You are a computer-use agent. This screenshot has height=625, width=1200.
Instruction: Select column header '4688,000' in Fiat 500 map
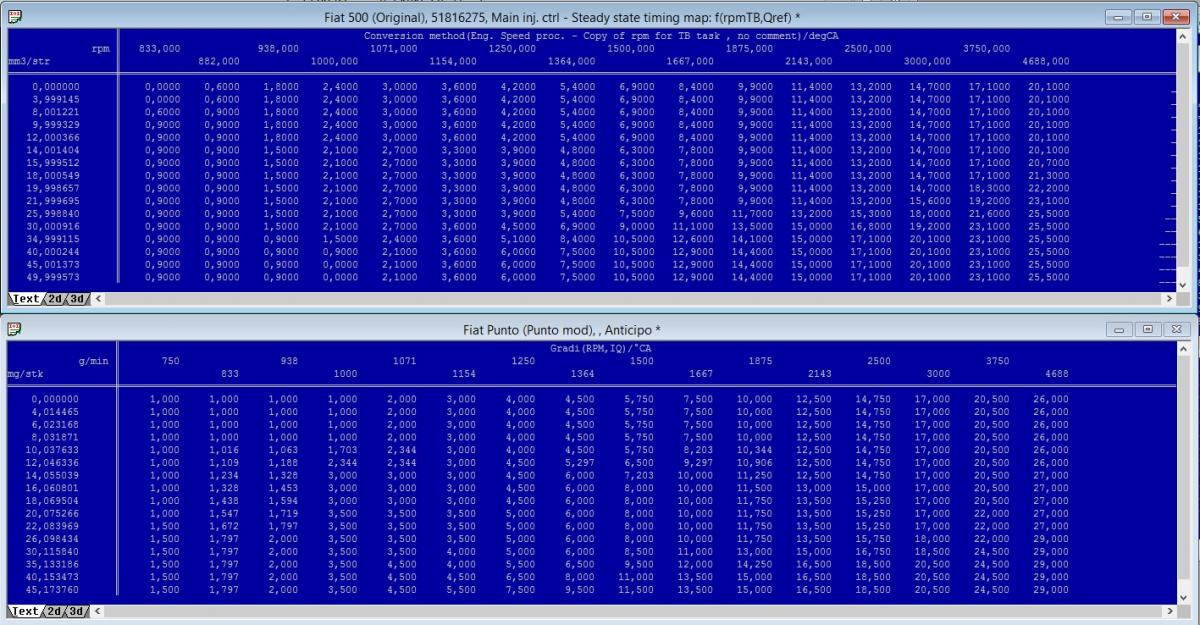(1045, 61)
